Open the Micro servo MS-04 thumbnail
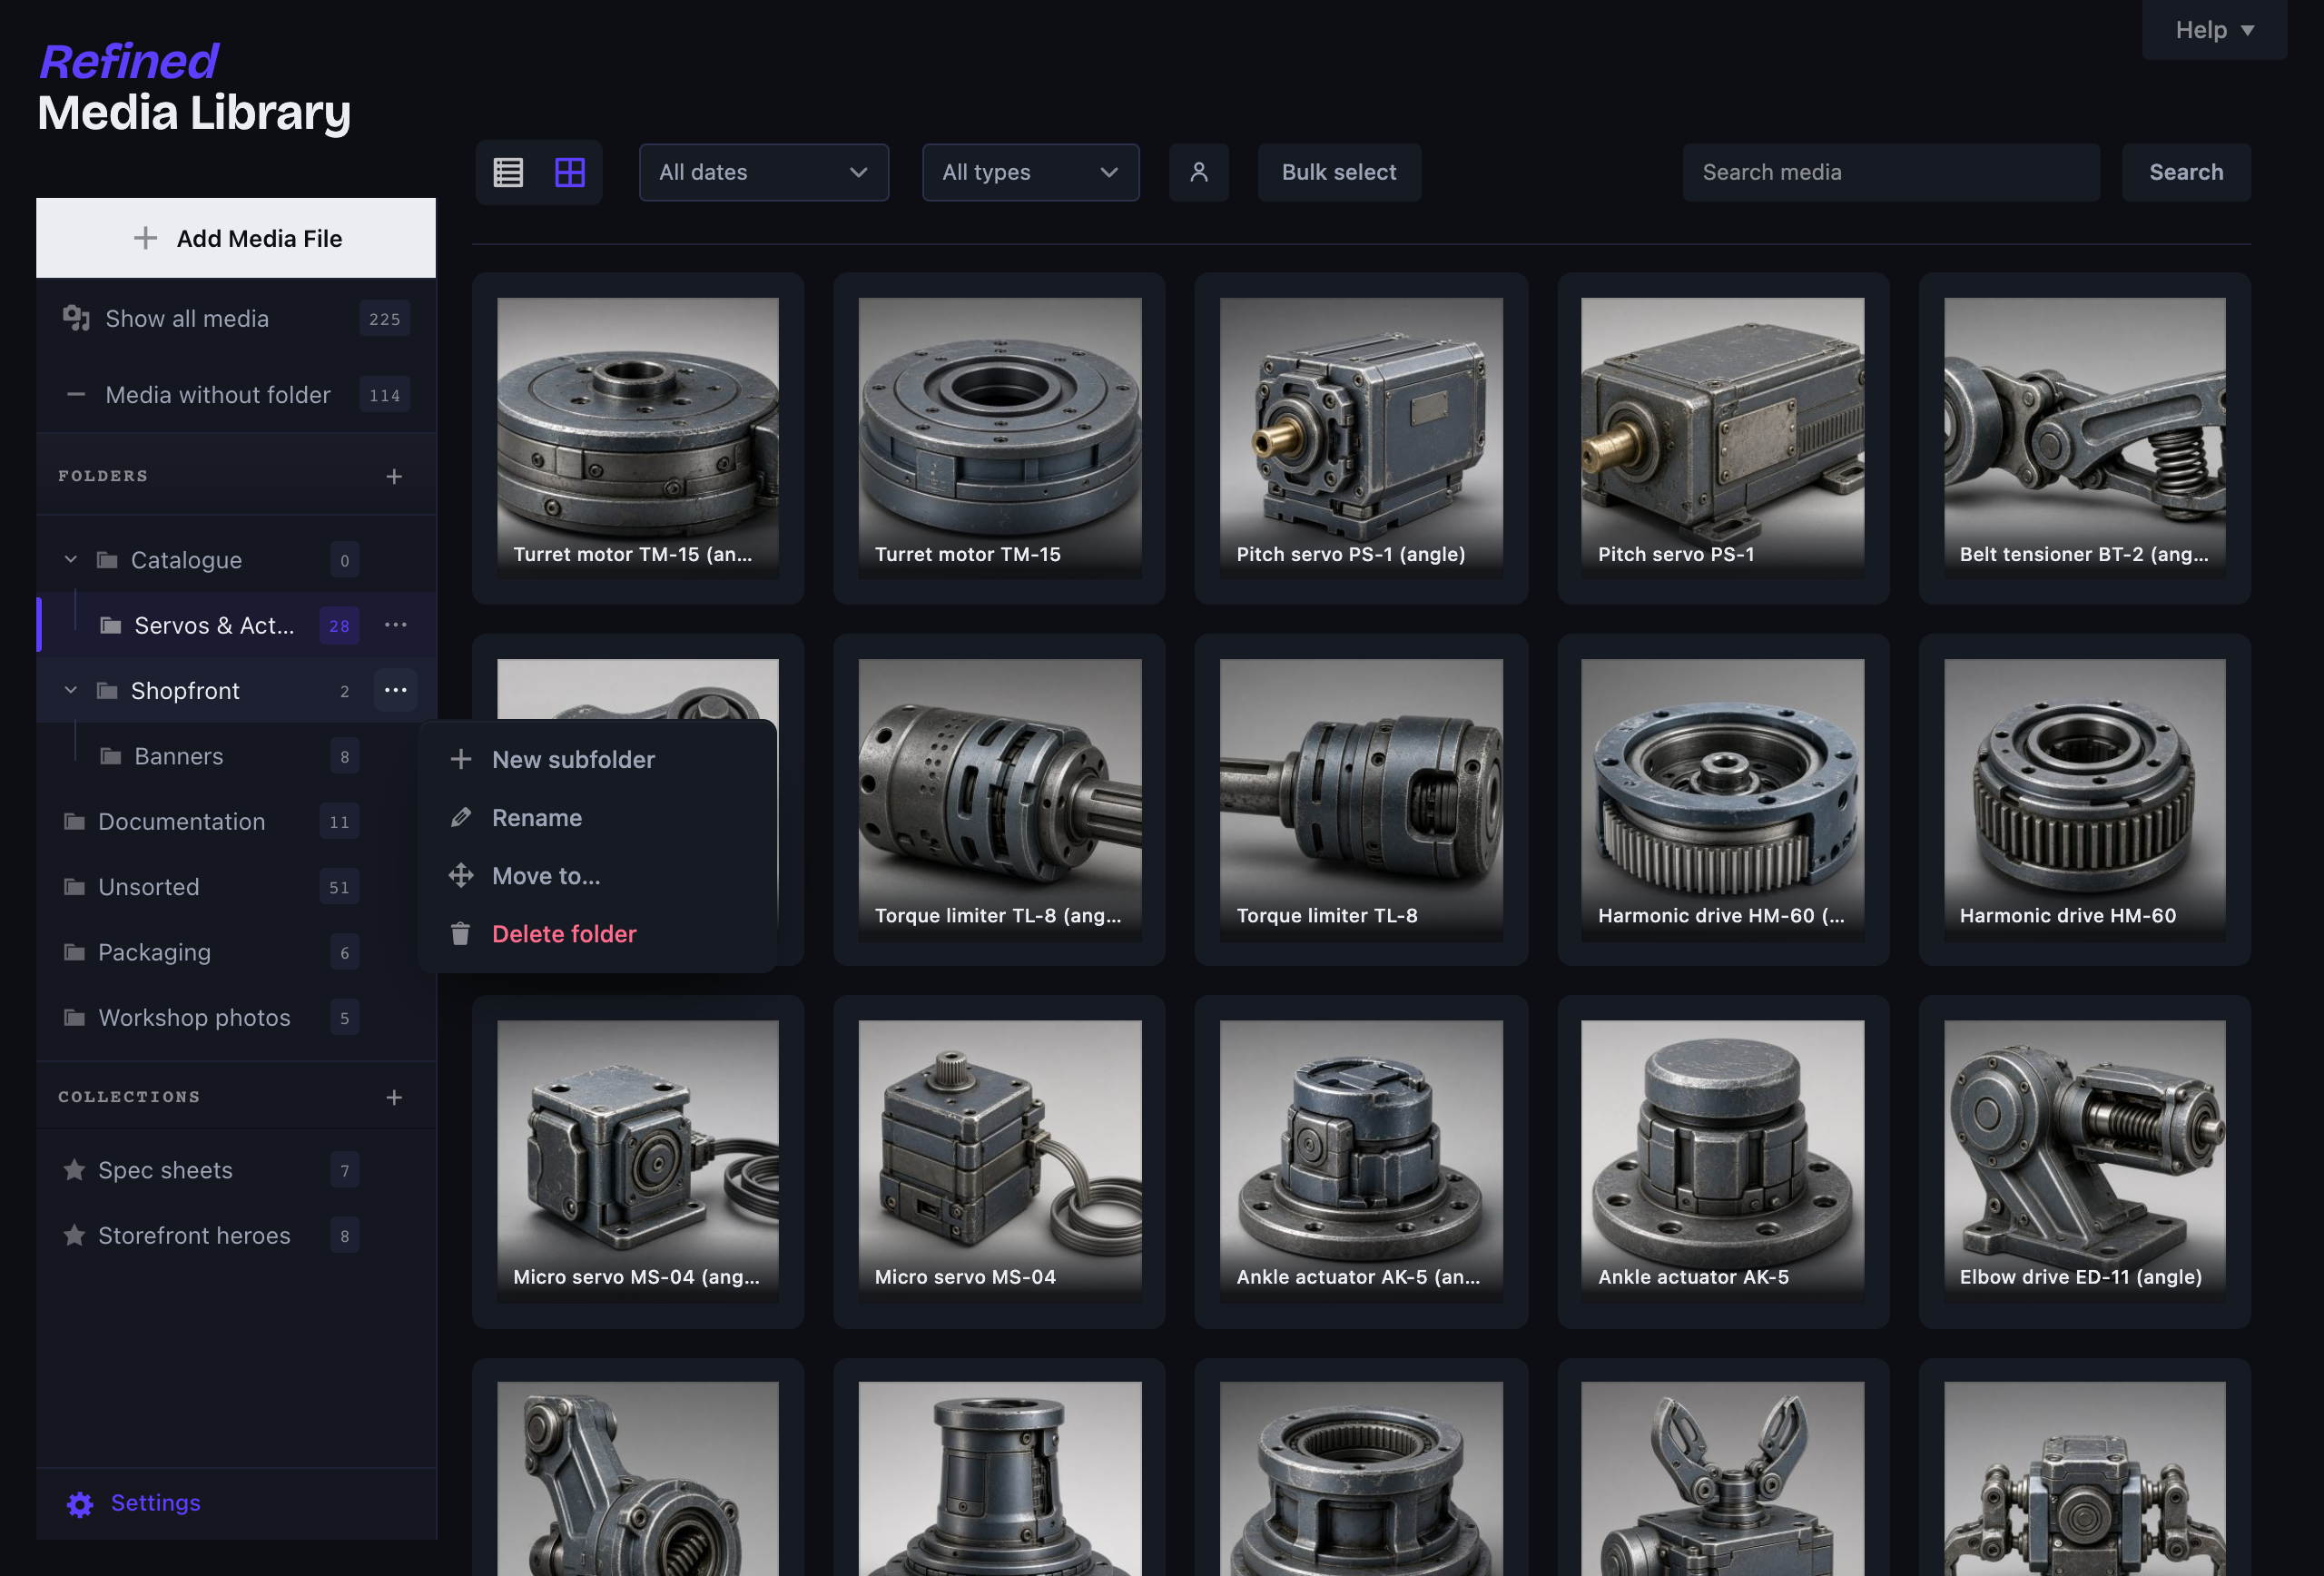The image size is (2324, 1576). pyautogui.click(x=999, y=1161)
